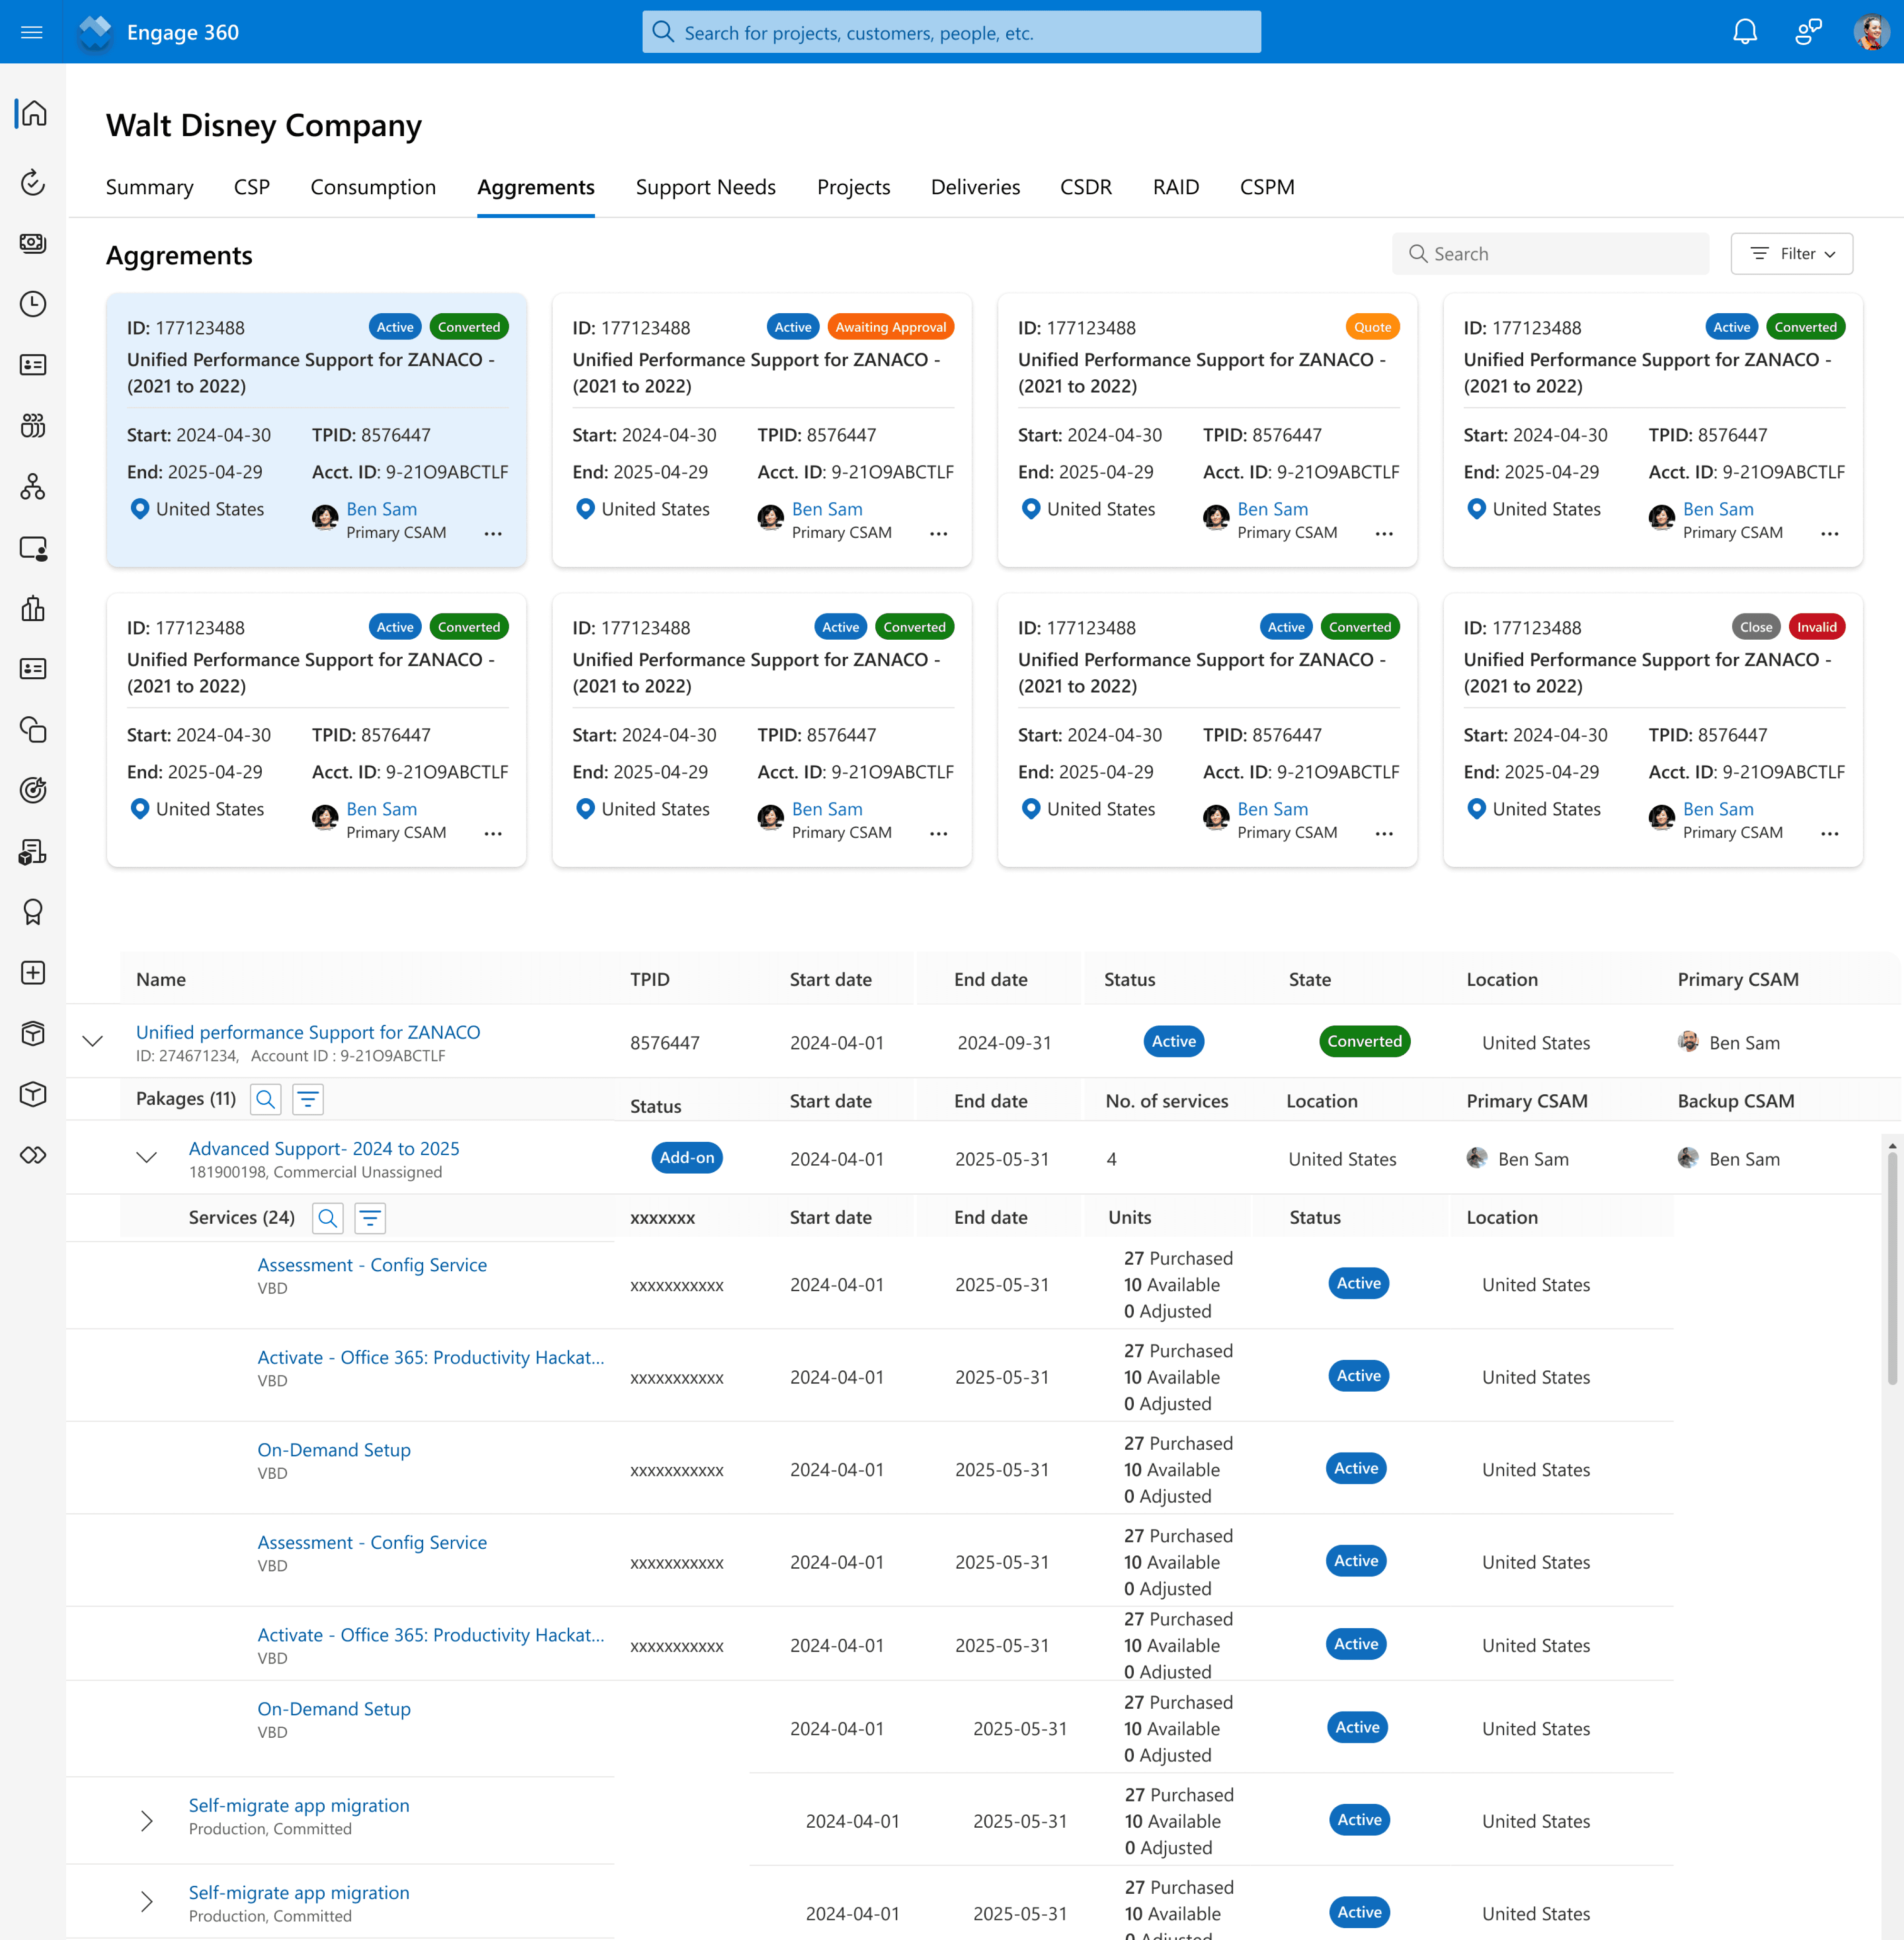Image resolution: width=1904 pixels, height=1940 pixels.
Task: Open the award ribbon sidebar icon
Action: (x=33, y=912)
